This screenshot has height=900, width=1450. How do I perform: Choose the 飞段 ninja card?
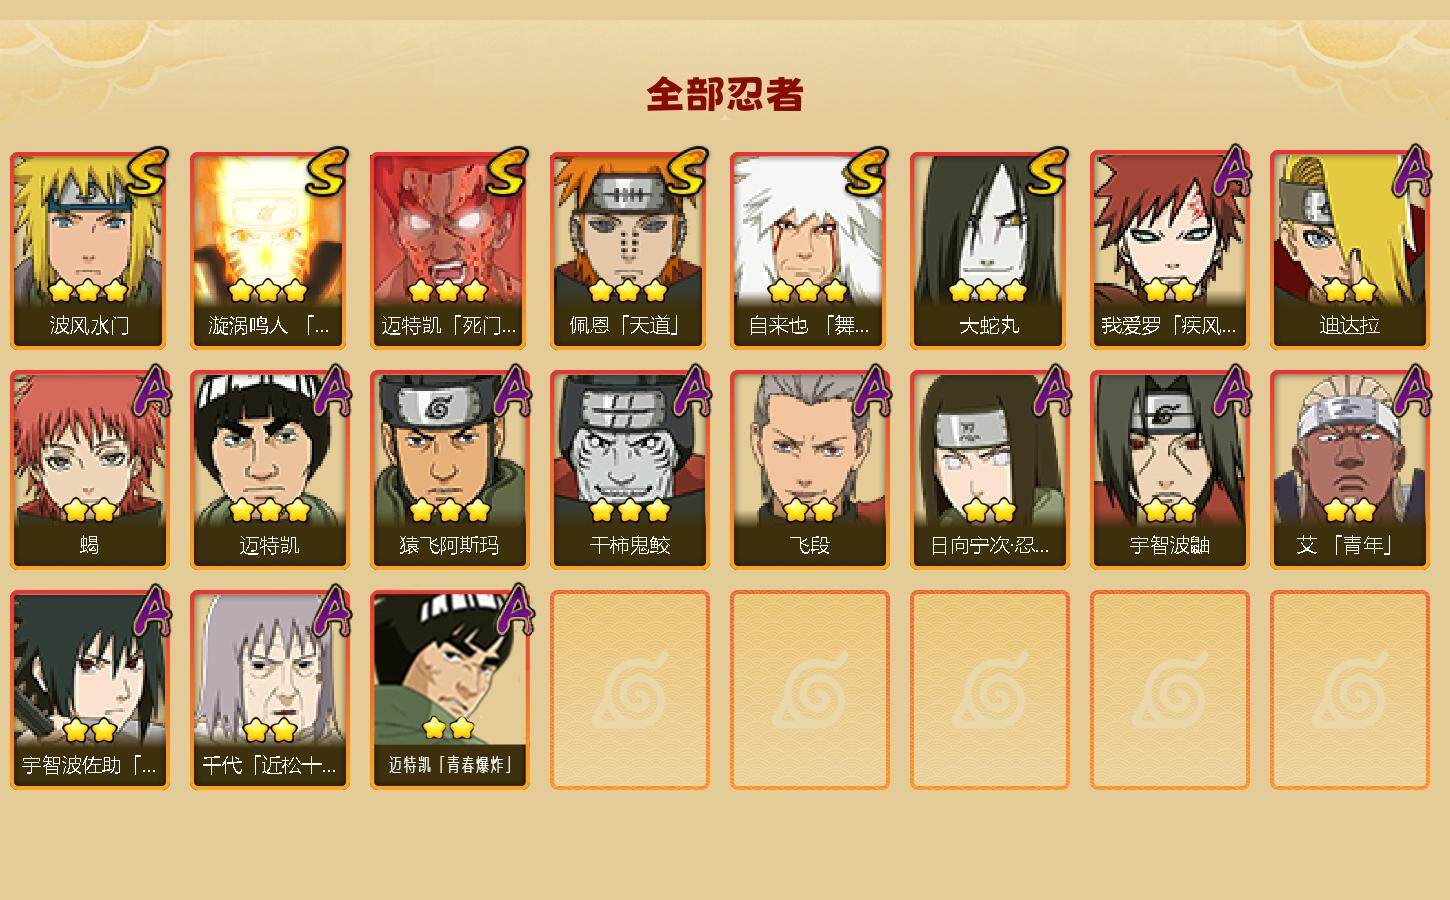coord(810,470)
